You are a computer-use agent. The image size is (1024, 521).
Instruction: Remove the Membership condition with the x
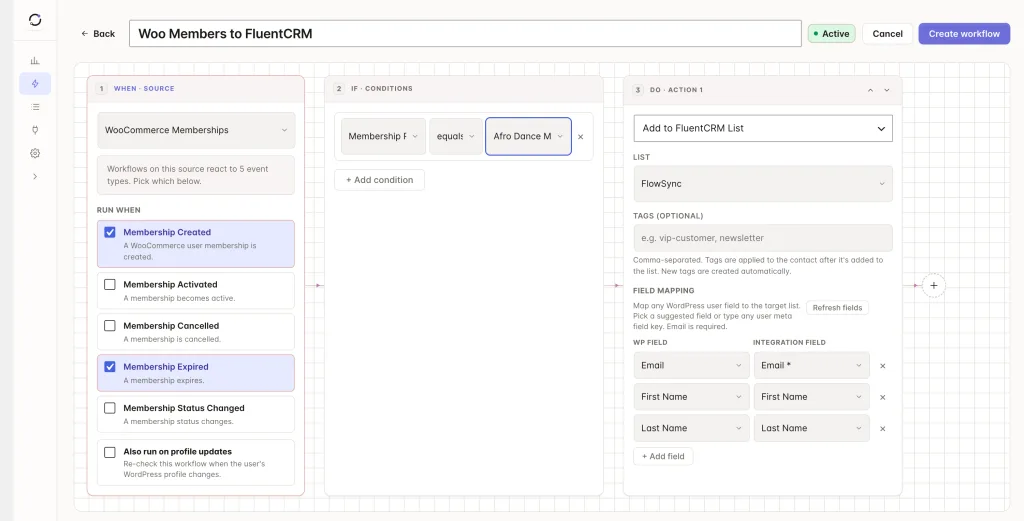(581, 136)
